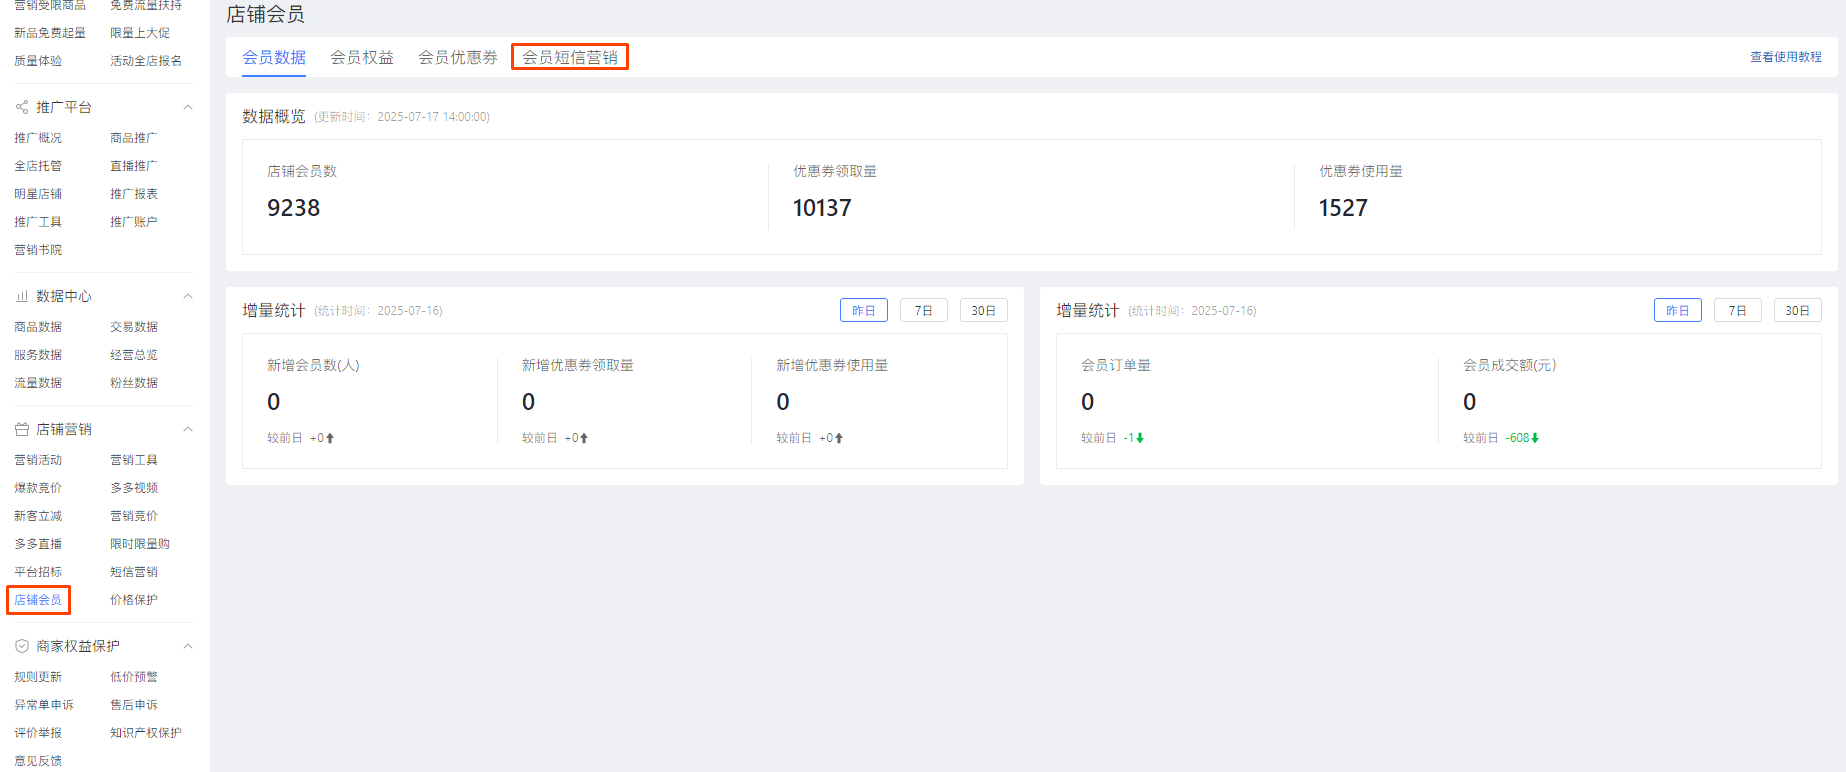The width and height of the screenshot is (1846, 772).
Task: Collapse the 店铺营销 section chevron
Action: (x=187, y=429)
